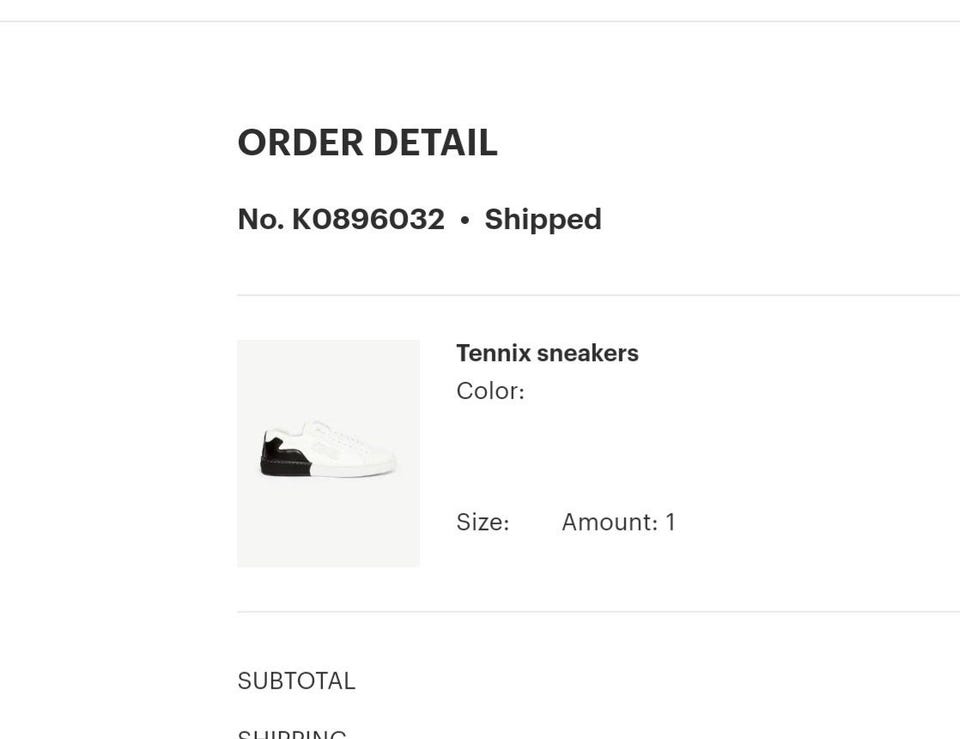Click the divider line above the product
960x739 pixels.
tap(598, 295)
